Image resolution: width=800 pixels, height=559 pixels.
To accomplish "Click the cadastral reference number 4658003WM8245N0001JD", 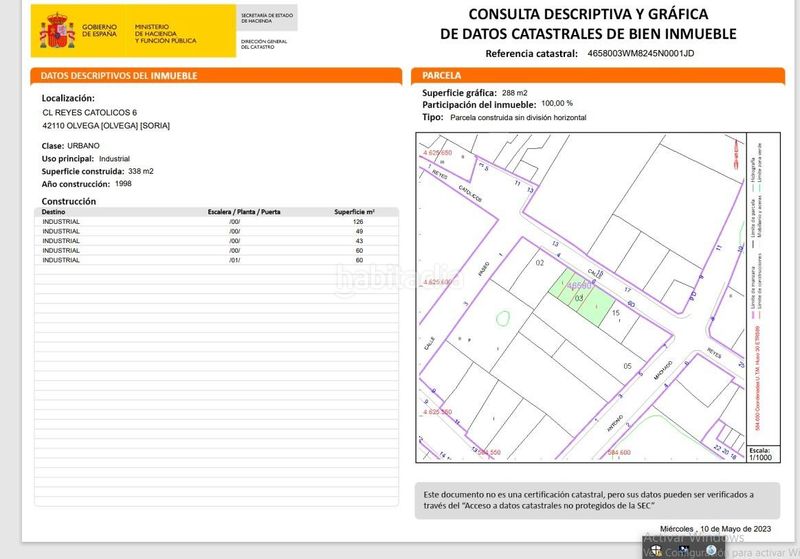I will point(655,54).
